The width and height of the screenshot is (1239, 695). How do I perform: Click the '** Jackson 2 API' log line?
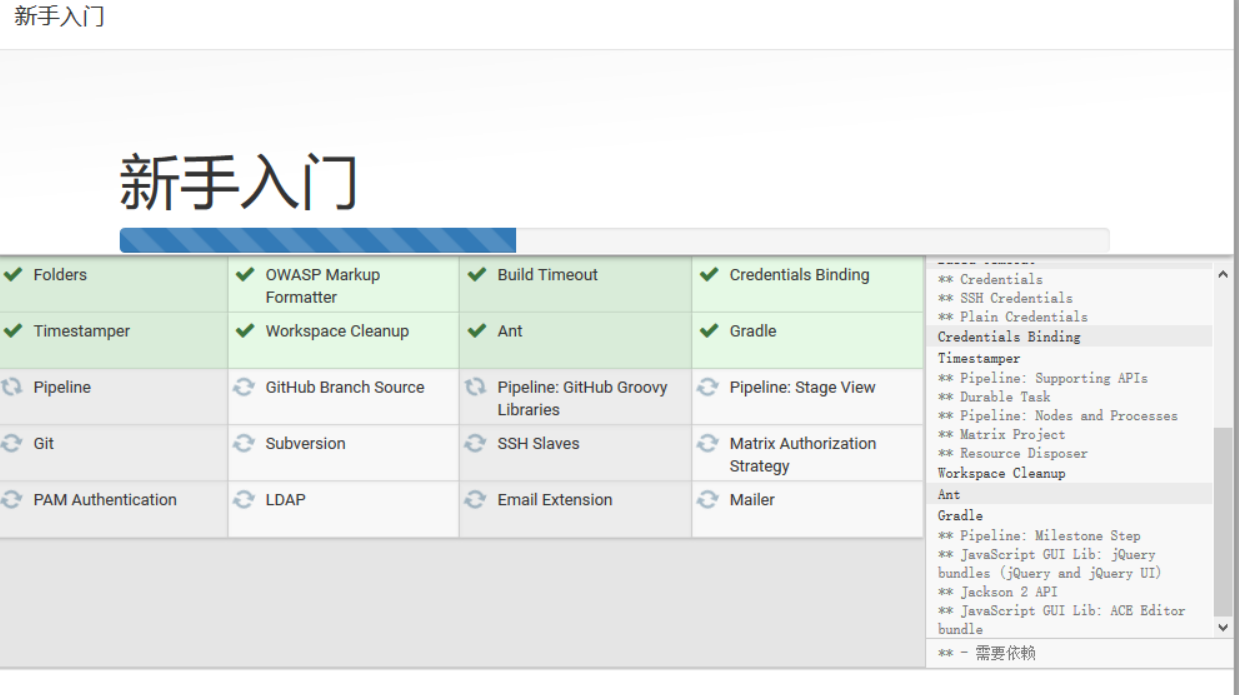click(x=997, y=592)
